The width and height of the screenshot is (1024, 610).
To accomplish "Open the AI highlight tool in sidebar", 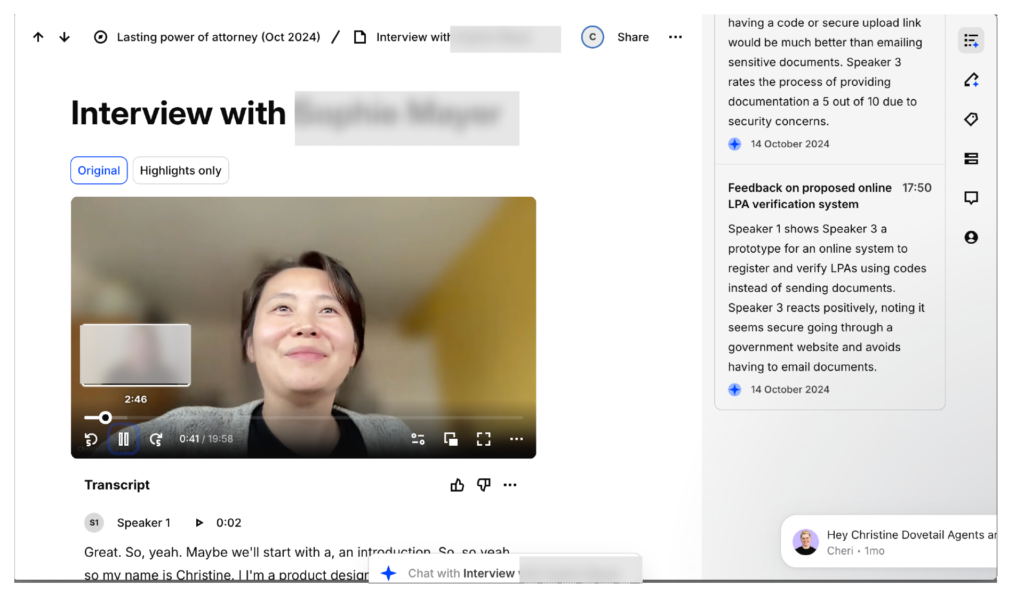I will 970,80.
